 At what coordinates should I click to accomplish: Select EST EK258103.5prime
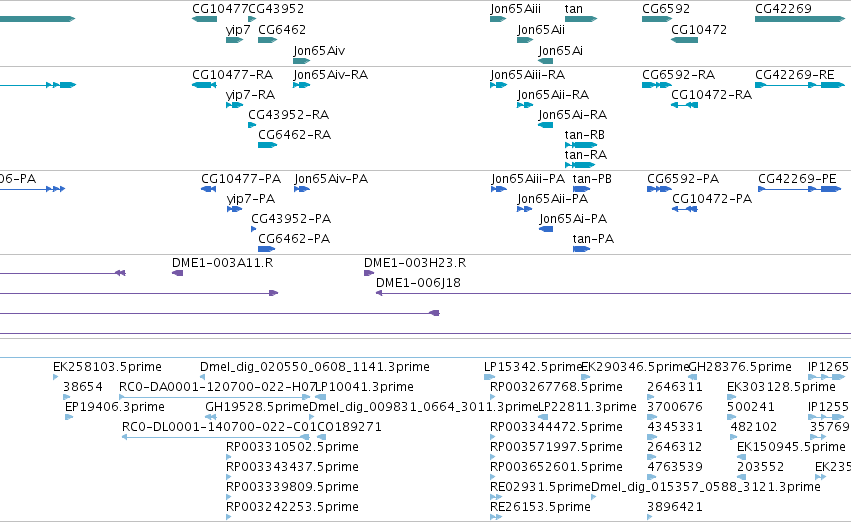(55, 377)
